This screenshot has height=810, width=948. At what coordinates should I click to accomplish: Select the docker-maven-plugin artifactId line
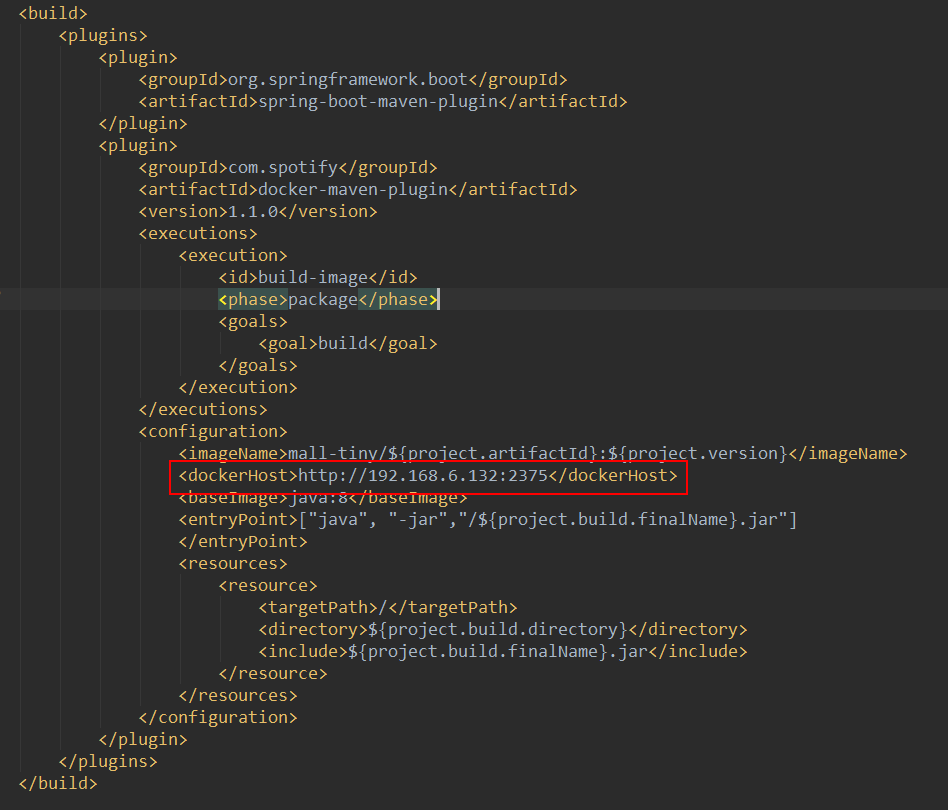coord(357,190)
